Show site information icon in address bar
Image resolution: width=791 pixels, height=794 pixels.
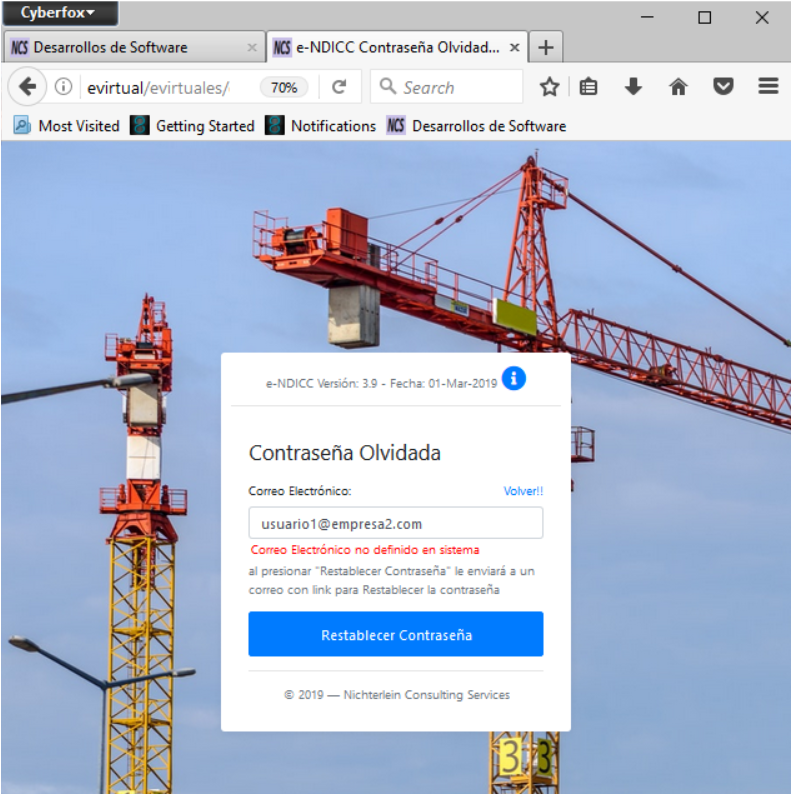pos(63,87)
